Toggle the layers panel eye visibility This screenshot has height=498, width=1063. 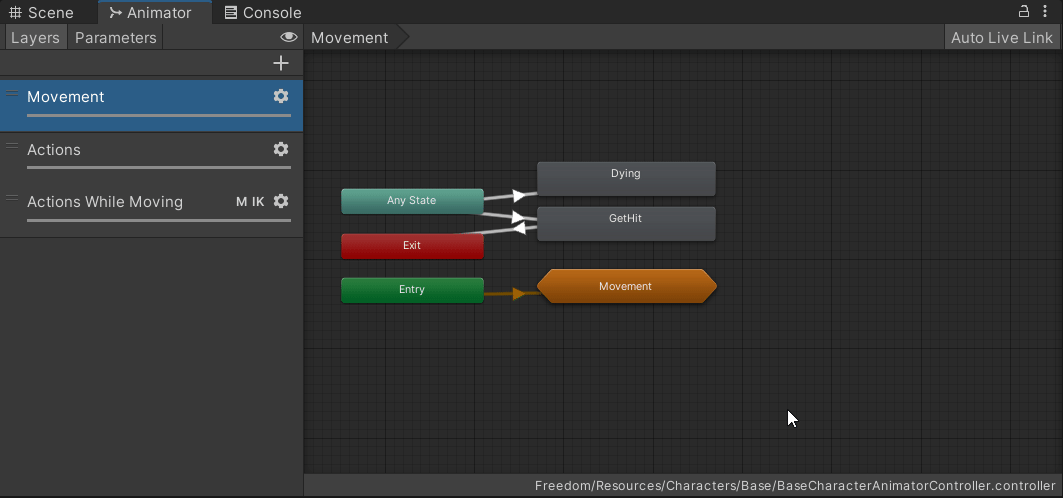click(x=289, y=37)
